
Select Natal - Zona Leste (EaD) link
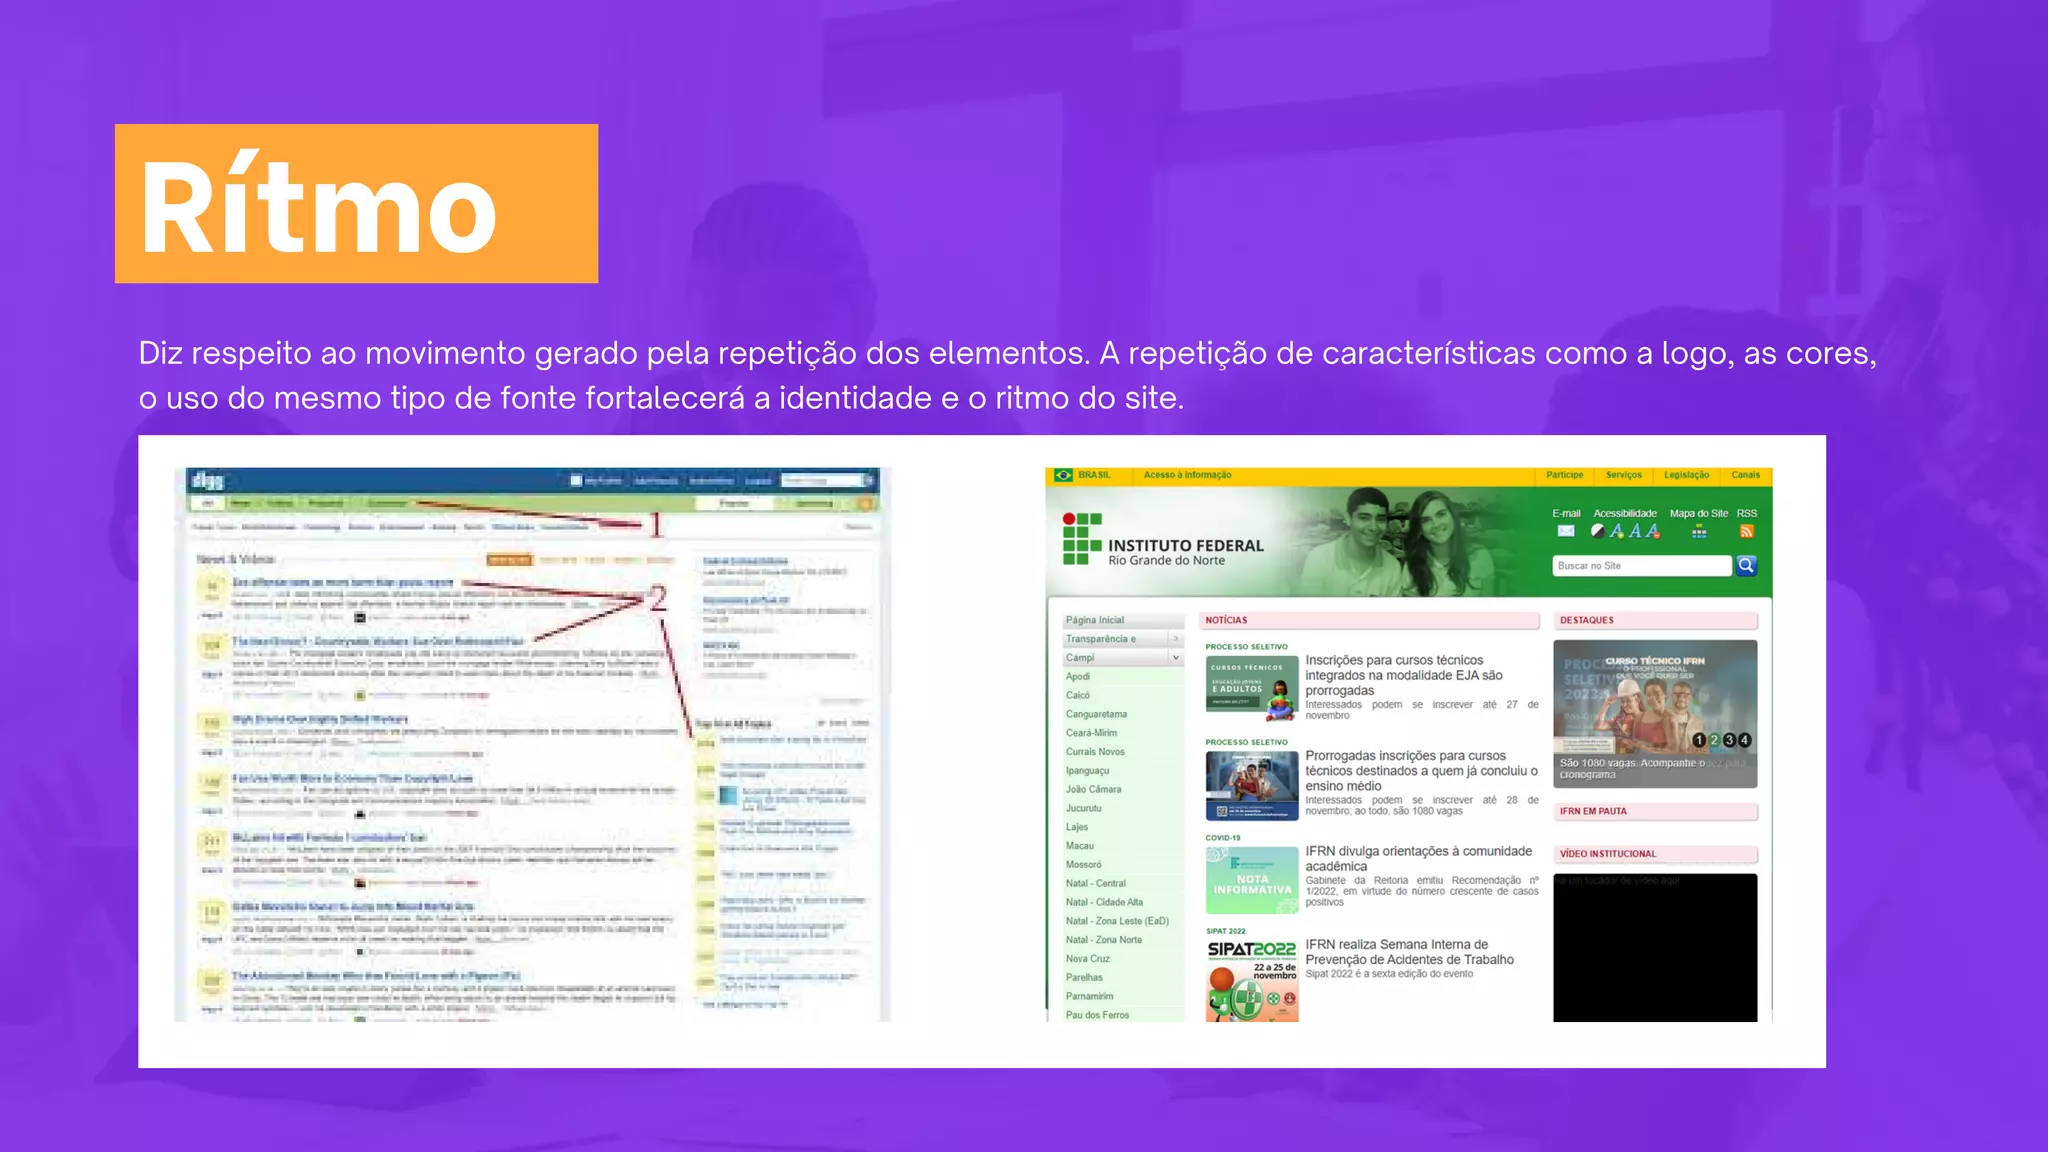coord(1117,921)
